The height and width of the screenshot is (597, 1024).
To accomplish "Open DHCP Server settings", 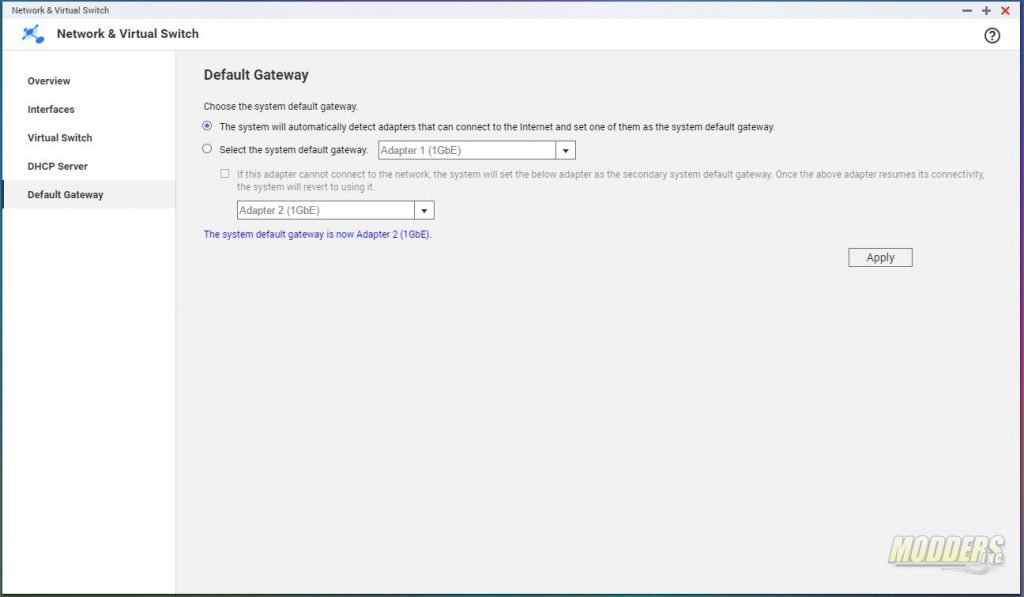I will [57, 166].
